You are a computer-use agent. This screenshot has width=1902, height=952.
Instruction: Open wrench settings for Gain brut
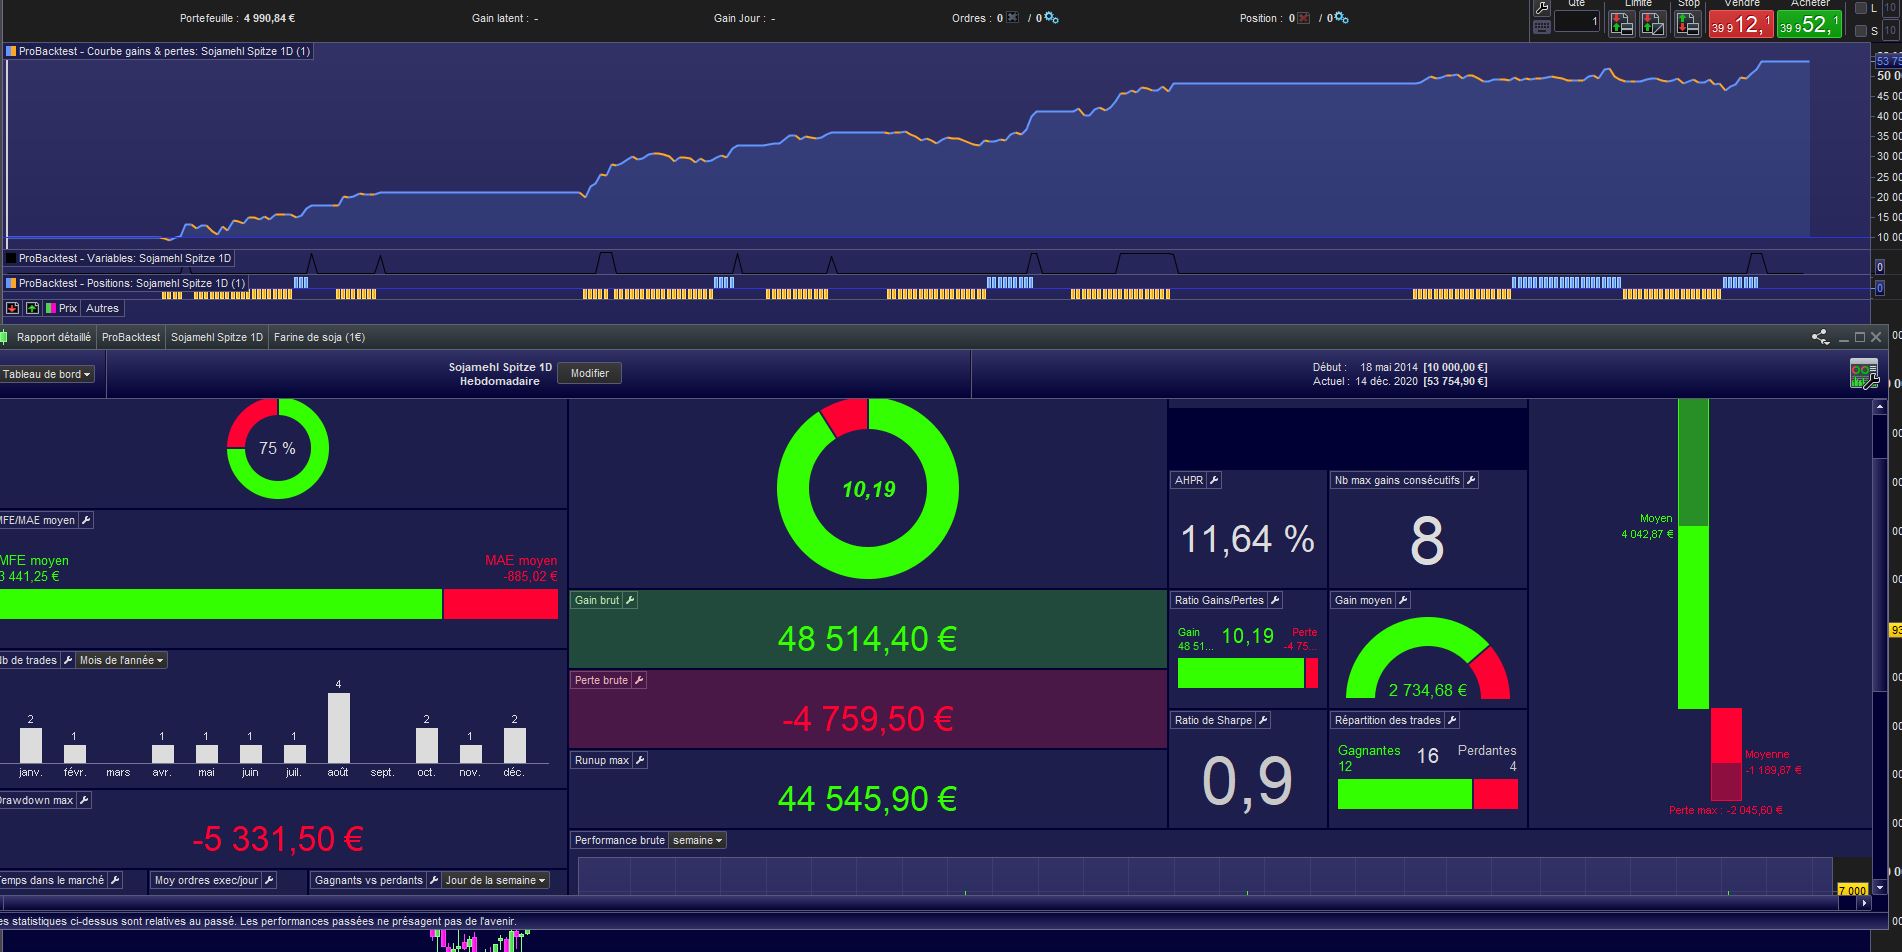(630, 600)
